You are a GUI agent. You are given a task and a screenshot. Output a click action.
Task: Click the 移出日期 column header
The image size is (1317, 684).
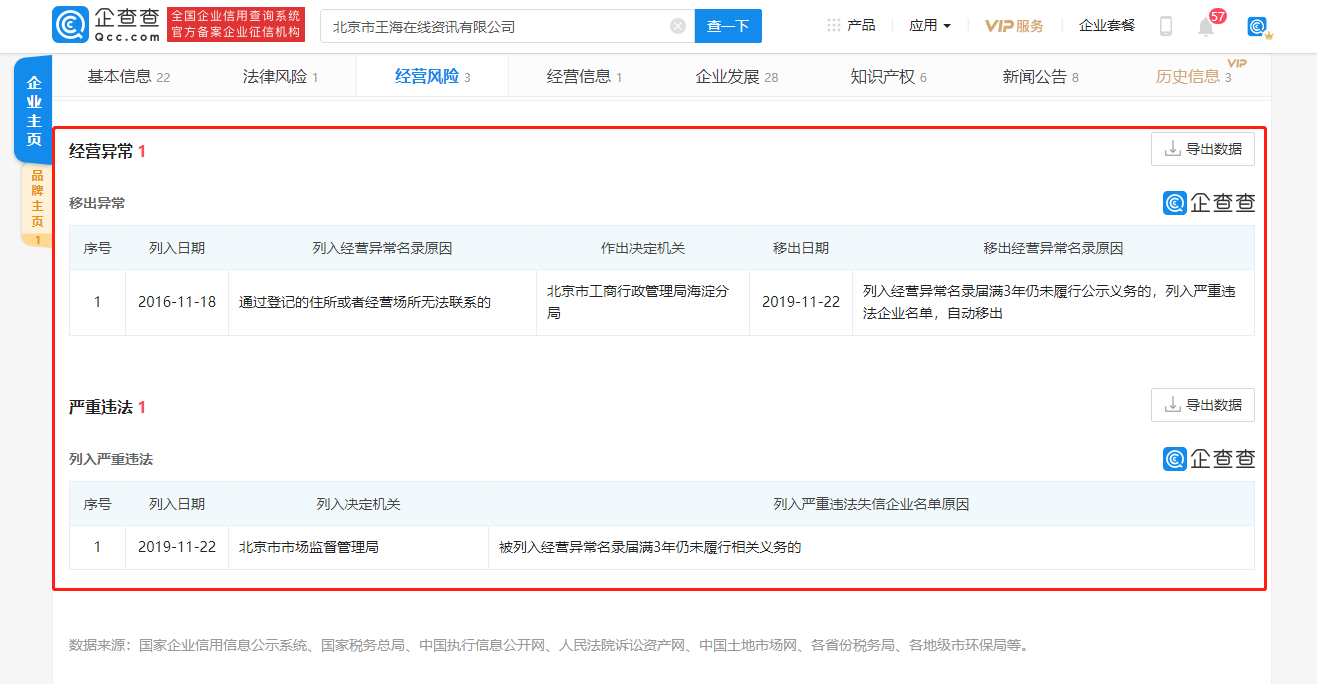tap(801, 248)
